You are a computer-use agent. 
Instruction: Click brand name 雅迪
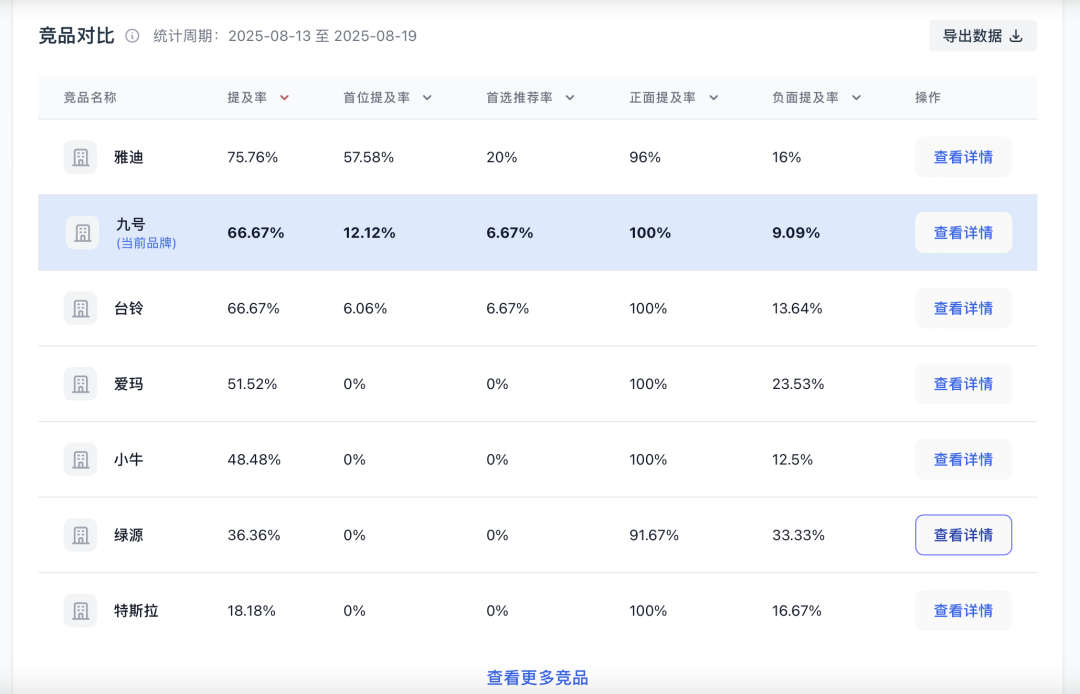129,157
